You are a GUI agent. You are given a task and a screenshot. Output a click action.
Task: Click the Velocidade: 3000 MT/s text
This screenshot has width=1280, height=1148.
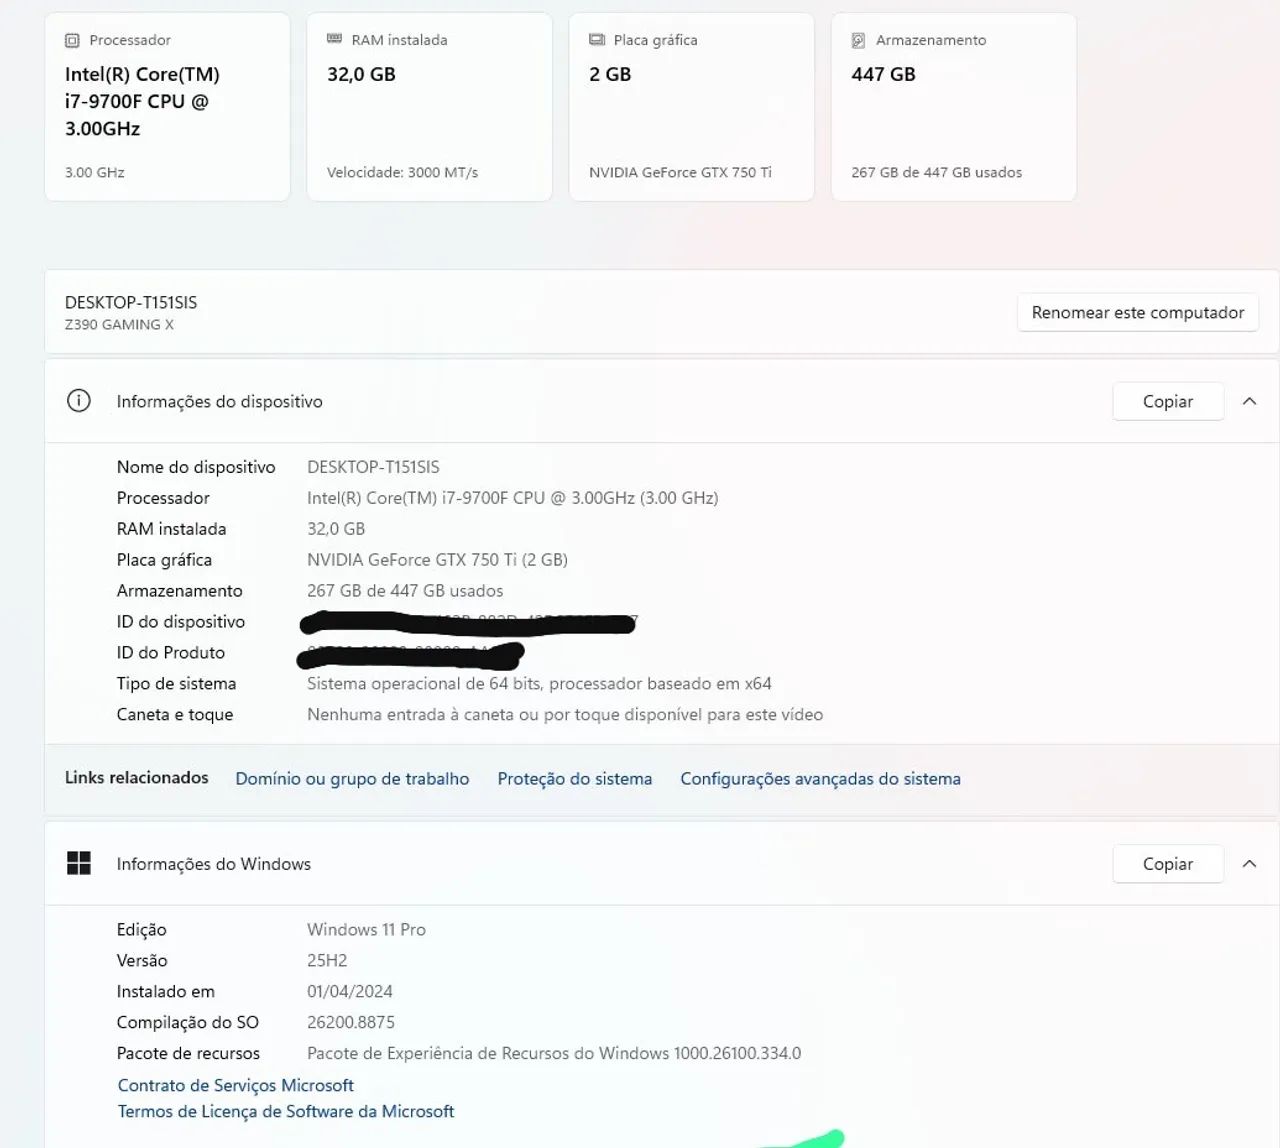402,172
